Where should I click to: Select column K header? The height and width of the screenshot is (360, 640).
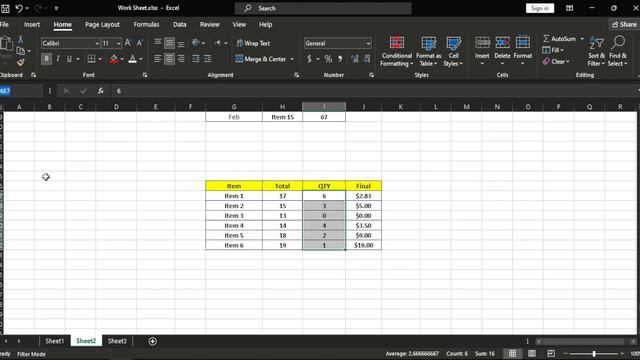[x=400, y=107]
